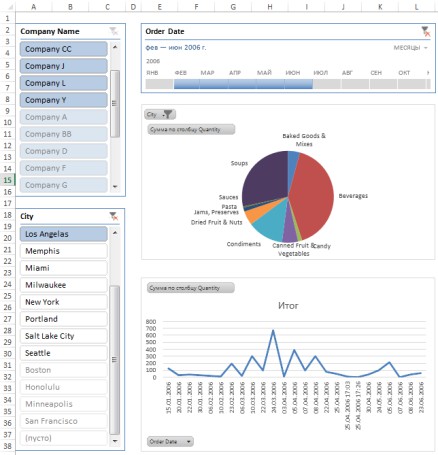Toggle Company CC in slicer
The width and height of the screenshot is (438, 455).
pos(64,49)
